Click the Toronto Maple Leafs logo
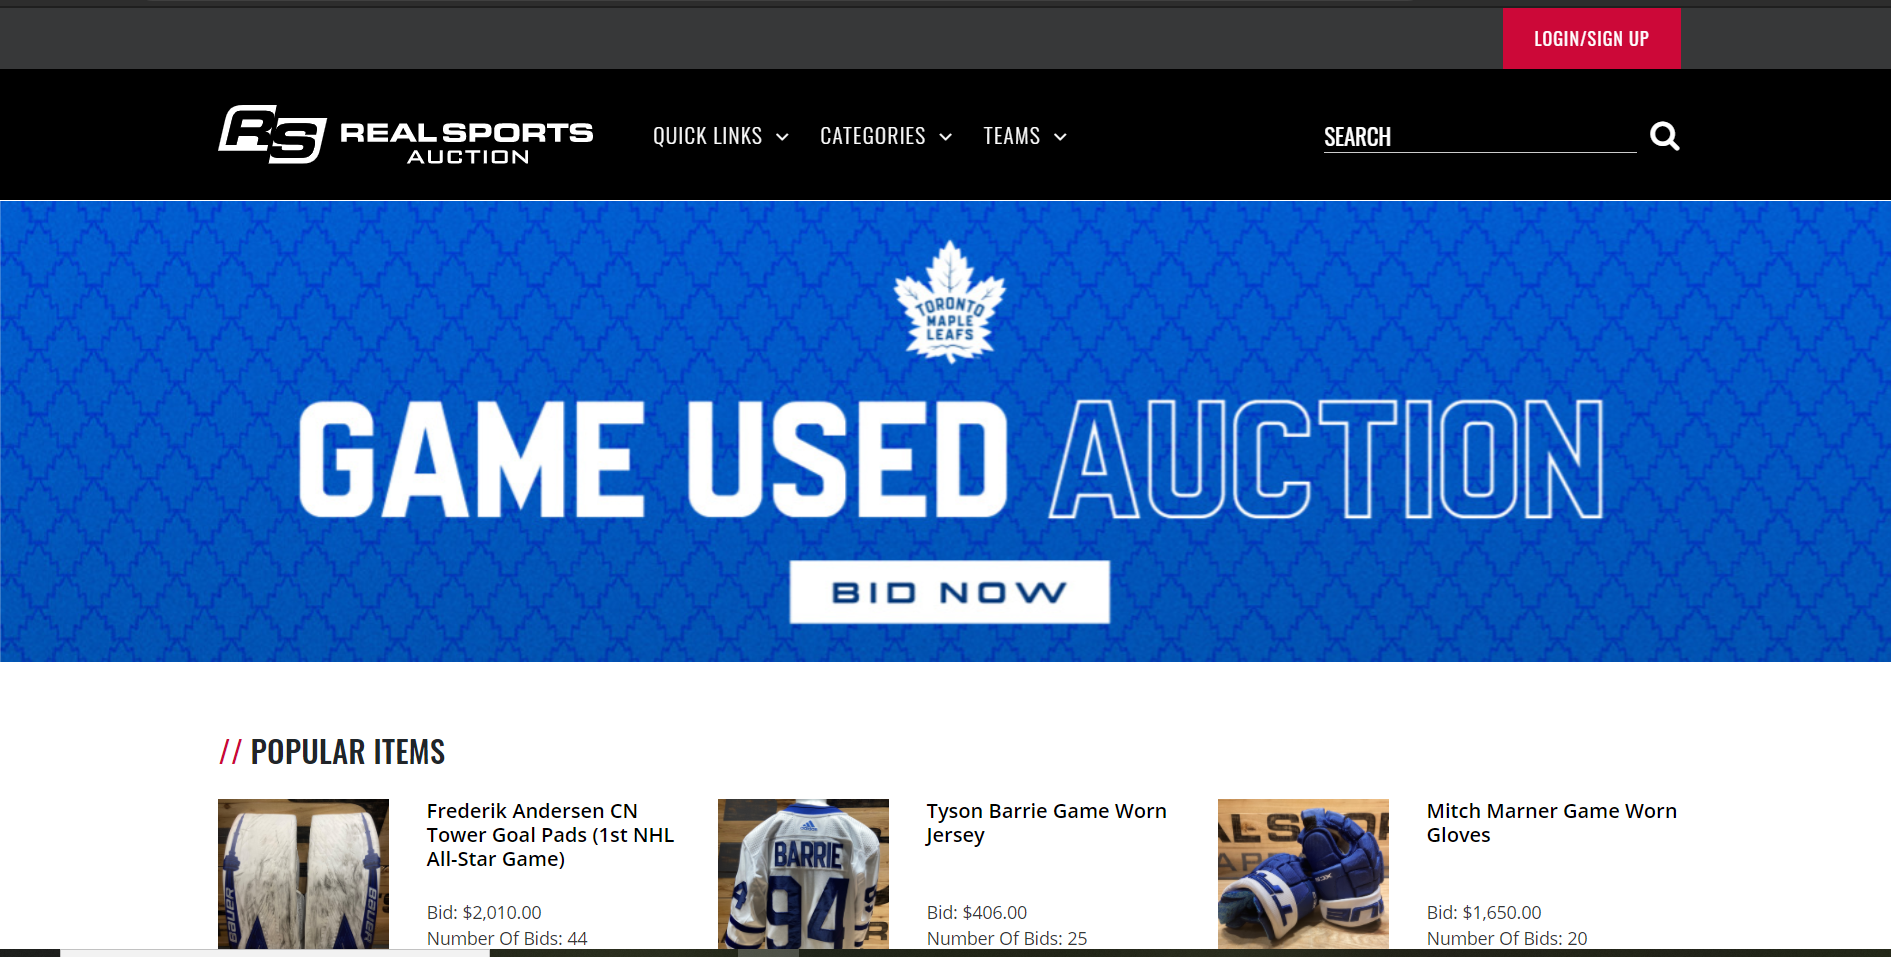This screenshot has width=1891, height=957. click(x=949, y=302)
